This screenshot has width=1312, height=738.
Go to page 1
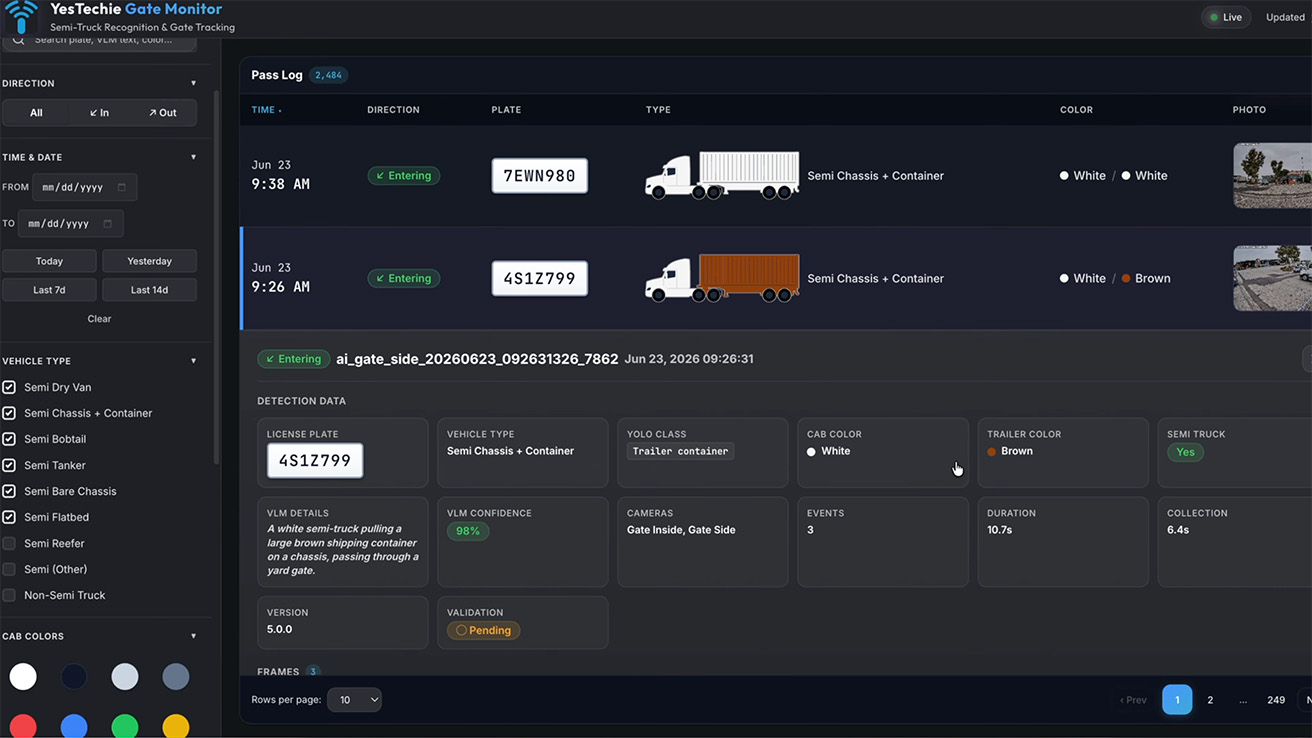pyautogui.click(x=1177, y=700)
